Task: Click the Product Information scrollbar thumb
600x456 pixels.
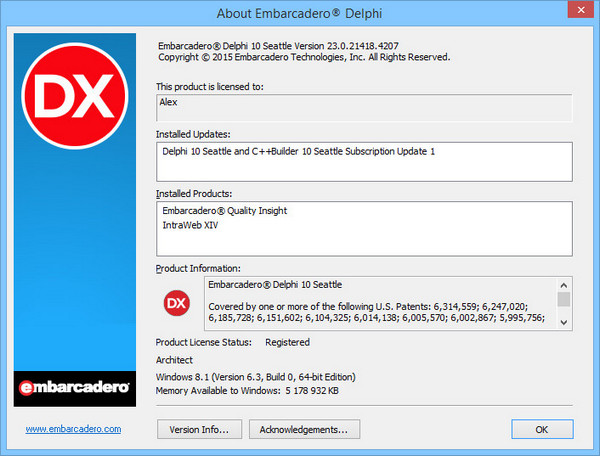Action: coord(564,298)
